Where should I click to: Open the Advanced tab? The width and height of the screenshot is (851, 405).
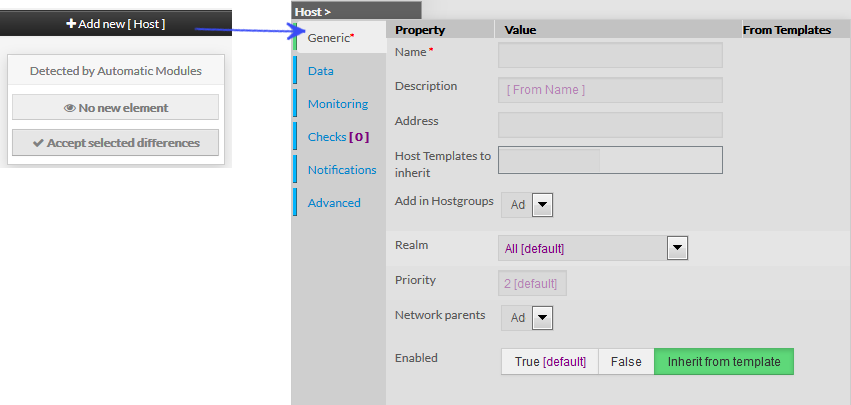[334, 203]
